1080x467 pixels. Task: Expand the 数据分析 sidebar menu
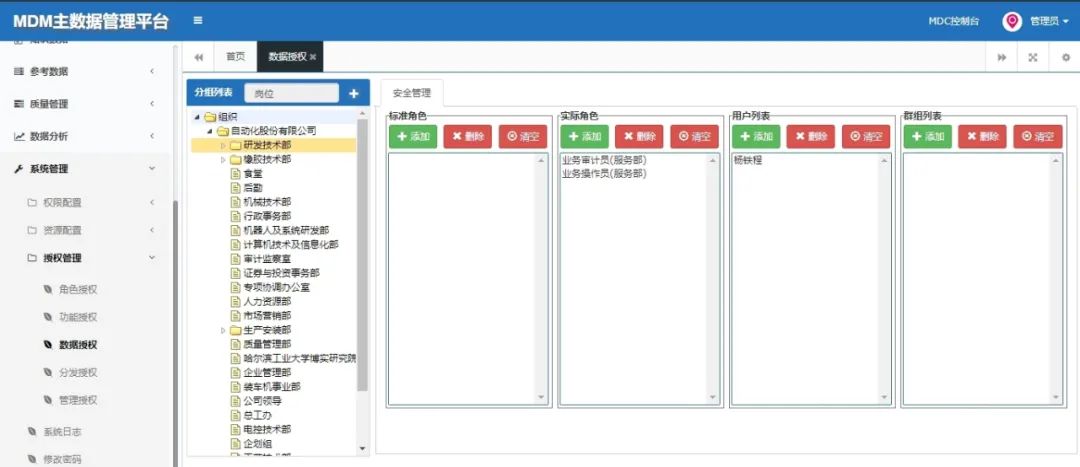pyautogui.click(x=84, y=136)
